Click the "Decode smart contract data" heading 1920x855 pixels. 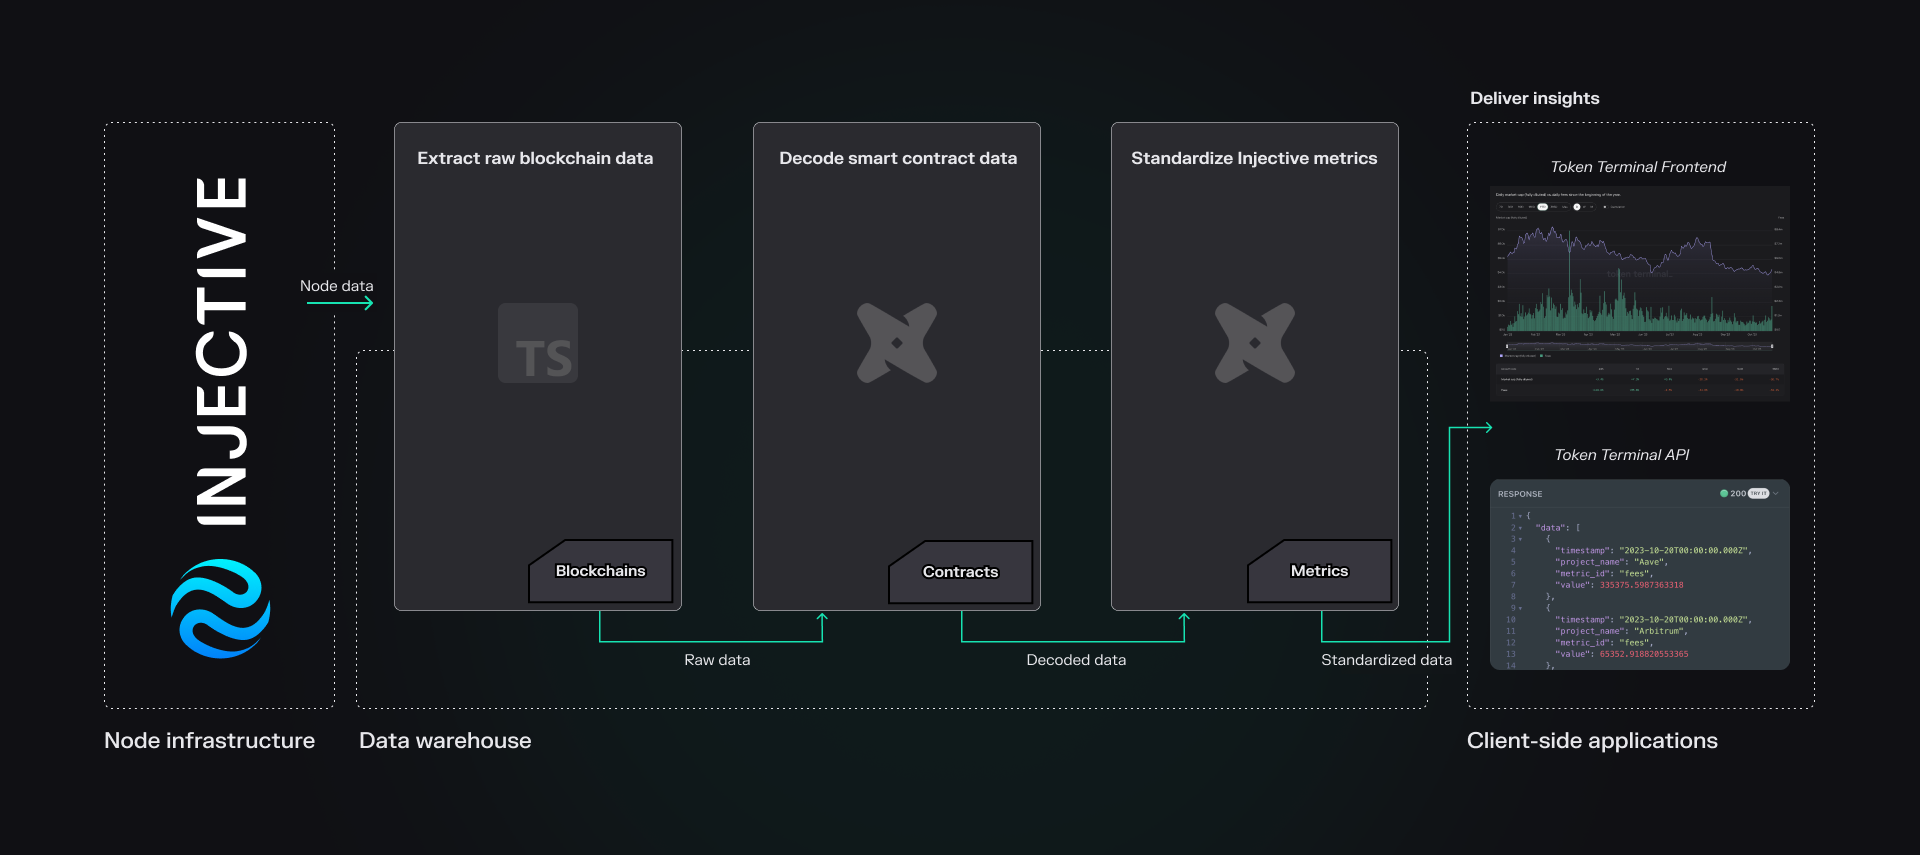click(x=898, y=158)
